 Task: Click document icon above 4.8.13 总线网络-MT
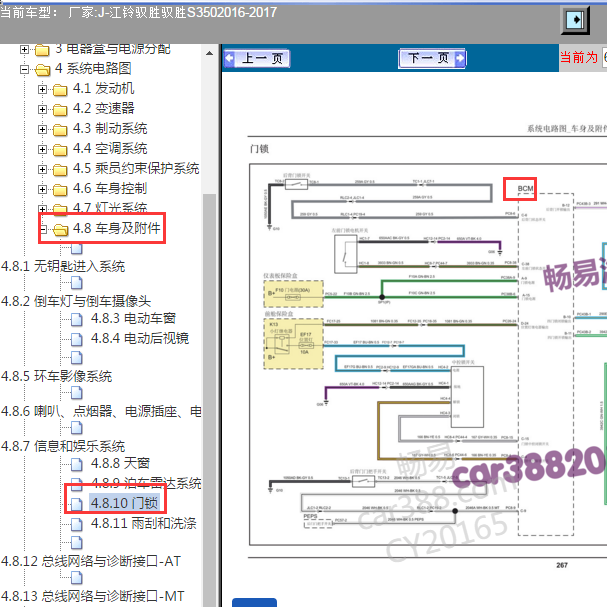pyautogui.click(x=77, y=578)
